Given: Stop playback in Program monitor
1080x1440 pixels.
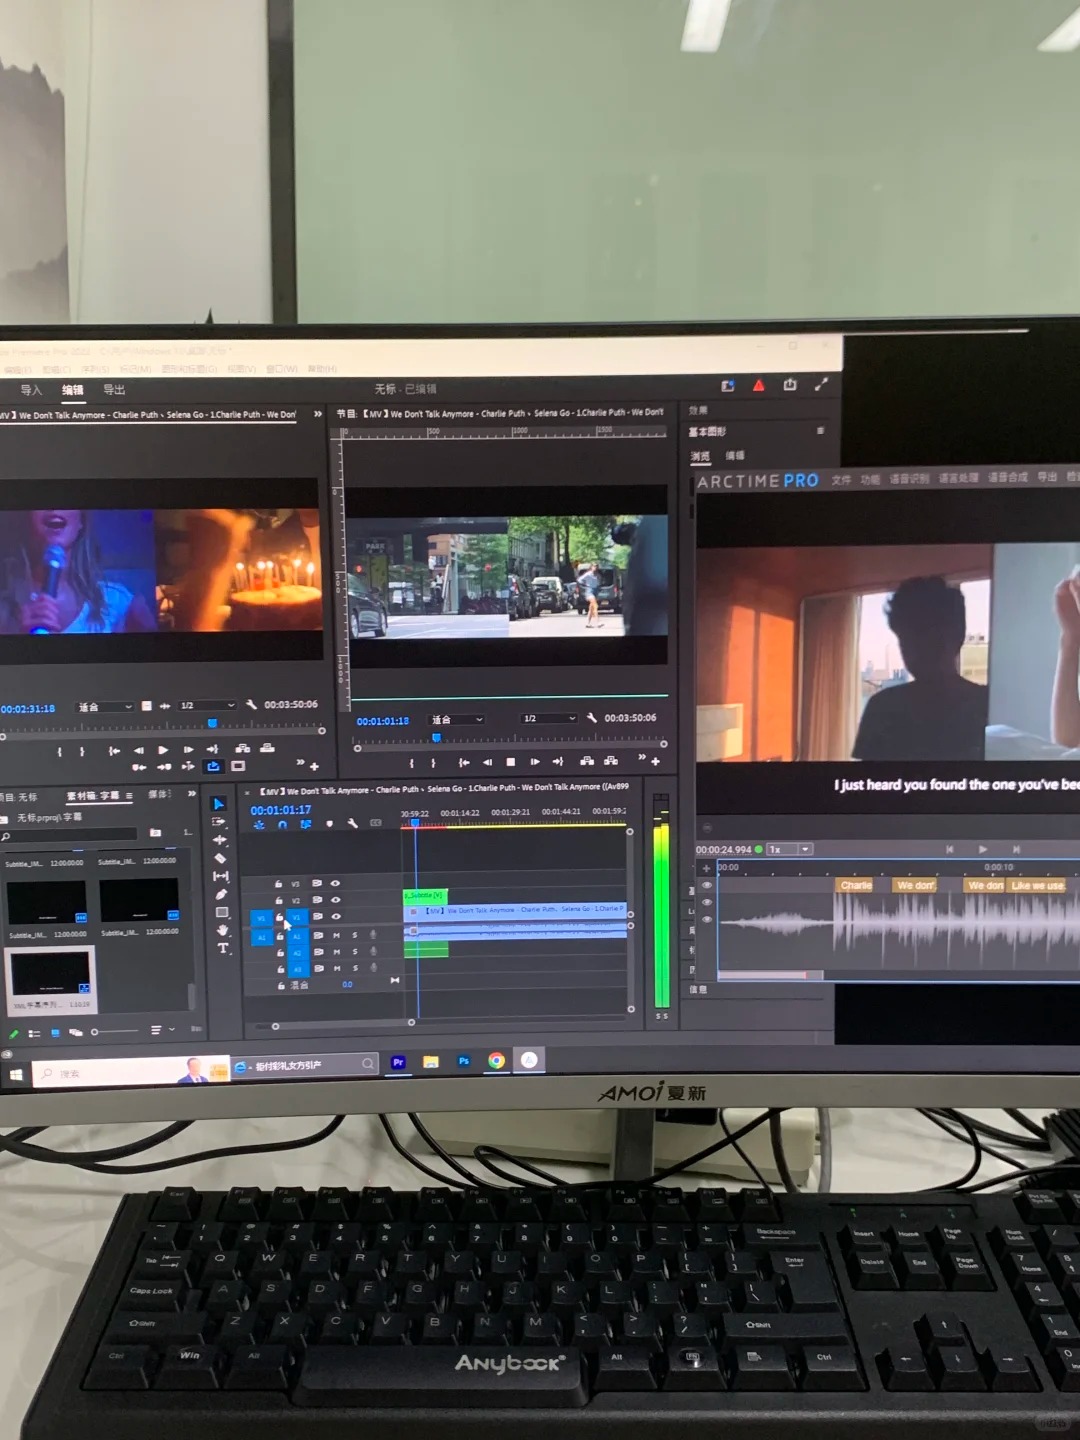Looking at the screenshot, I should (511, 762).
